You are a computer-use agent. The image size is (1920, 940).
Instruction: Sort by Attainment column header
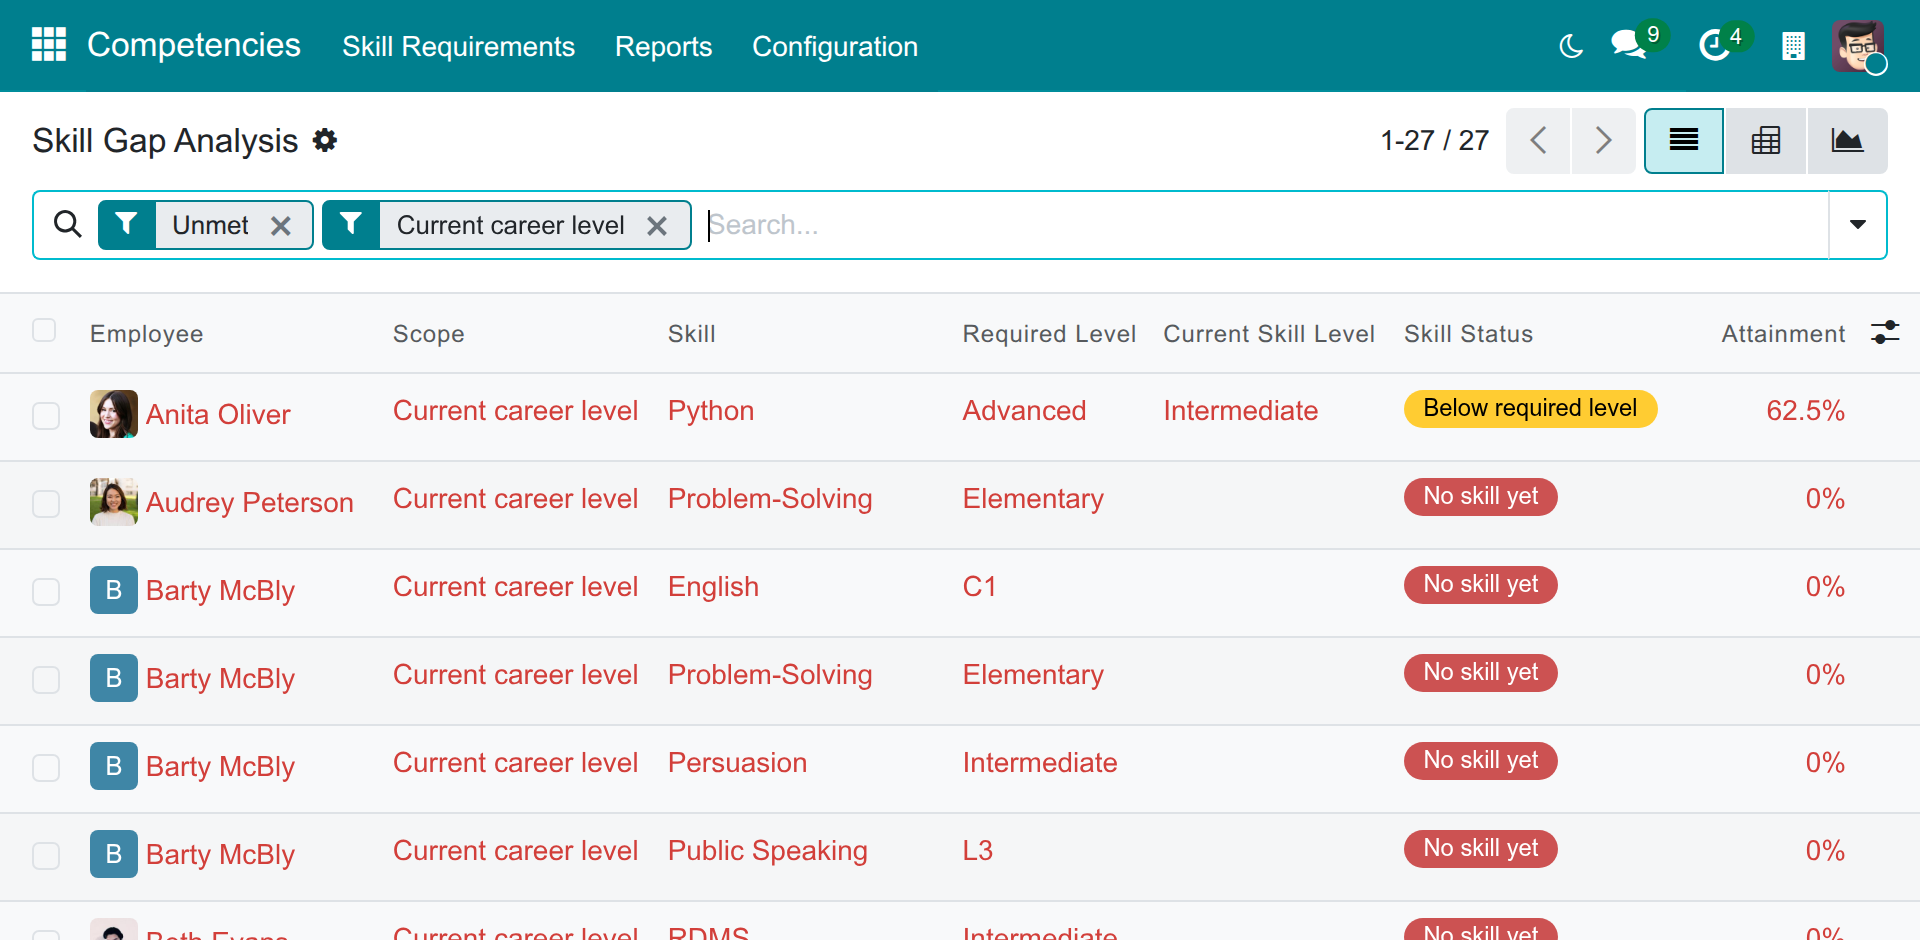pyautogui.click(x=1783, y=334)
